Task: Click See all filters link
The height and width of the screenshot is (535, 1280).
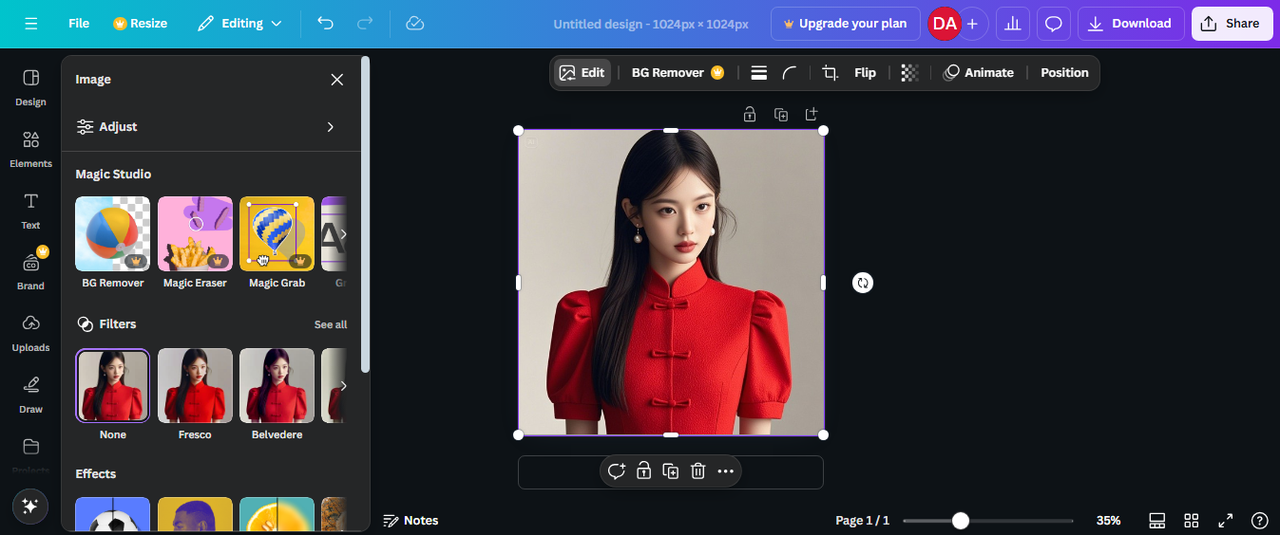Action: point(331,324)
